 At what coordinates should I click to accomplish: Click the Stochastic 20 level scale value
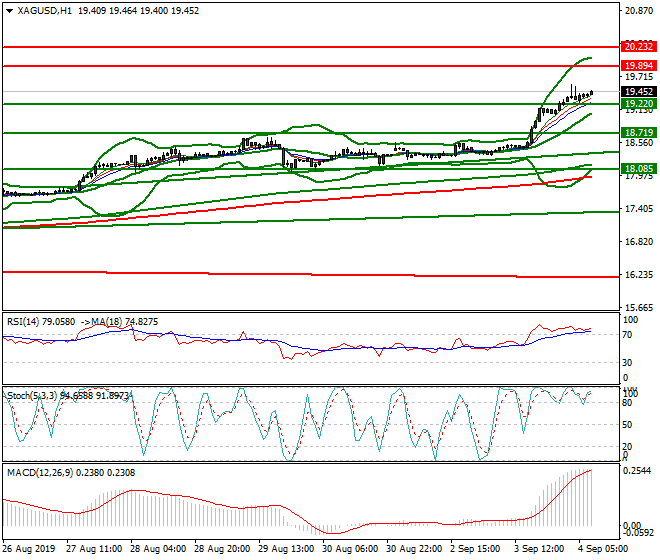pyautogui.click(x=628, y=447)
